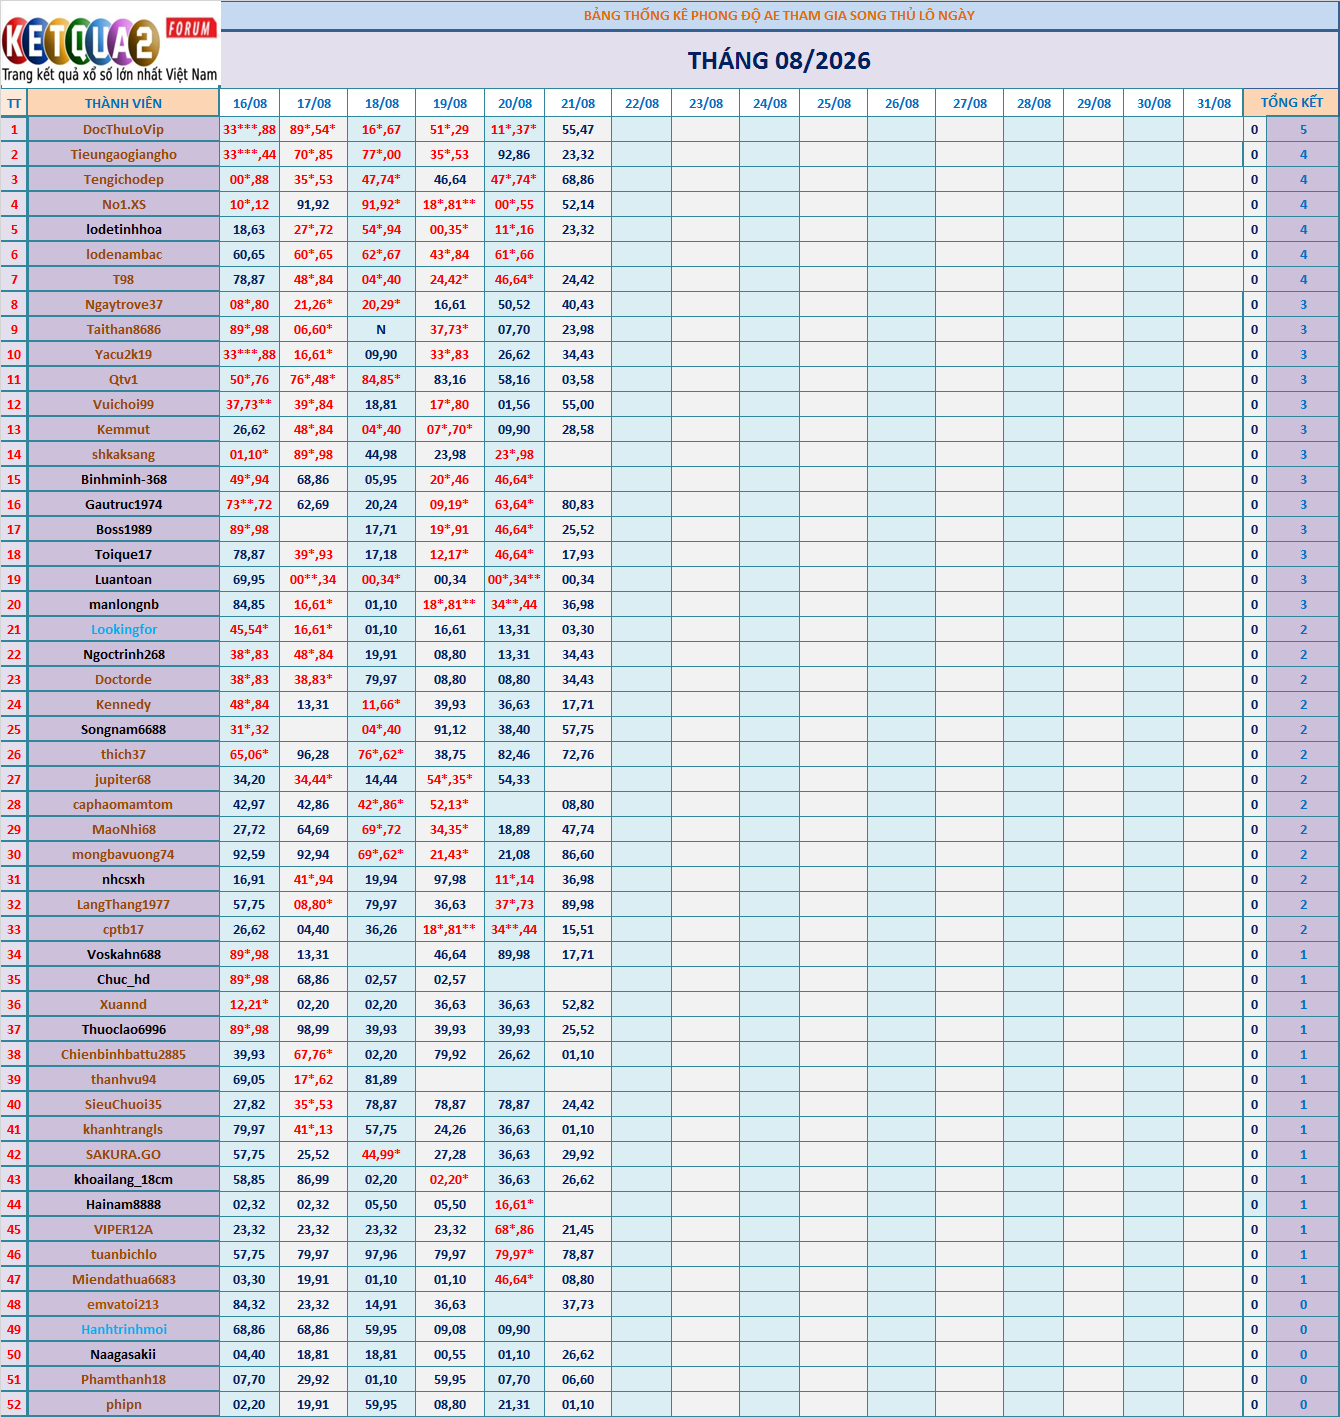Select member name LangThang1977

(x=123, y=904)
